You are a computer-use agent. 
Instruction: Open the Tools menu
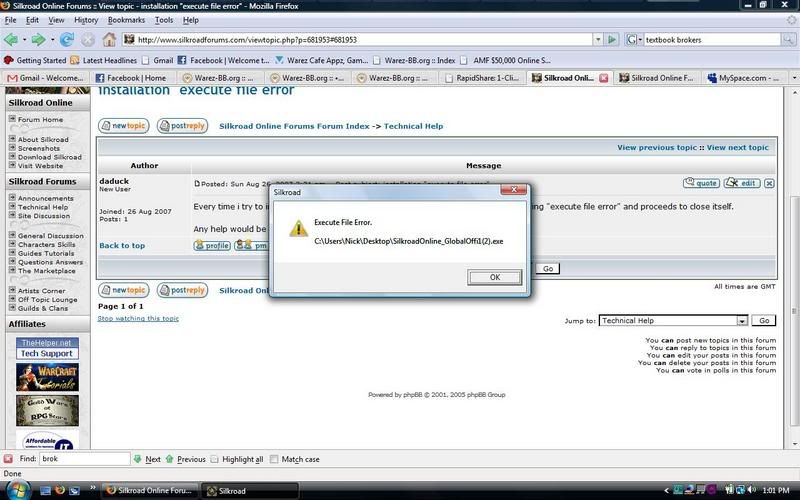(x=164, y=20)
